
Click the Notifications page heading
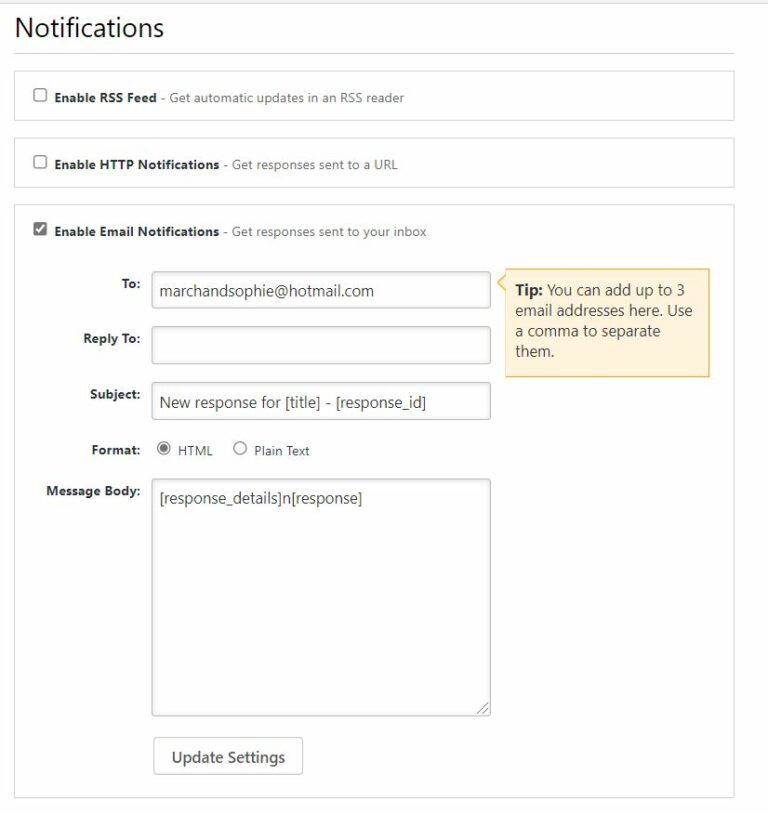point(89,28)
